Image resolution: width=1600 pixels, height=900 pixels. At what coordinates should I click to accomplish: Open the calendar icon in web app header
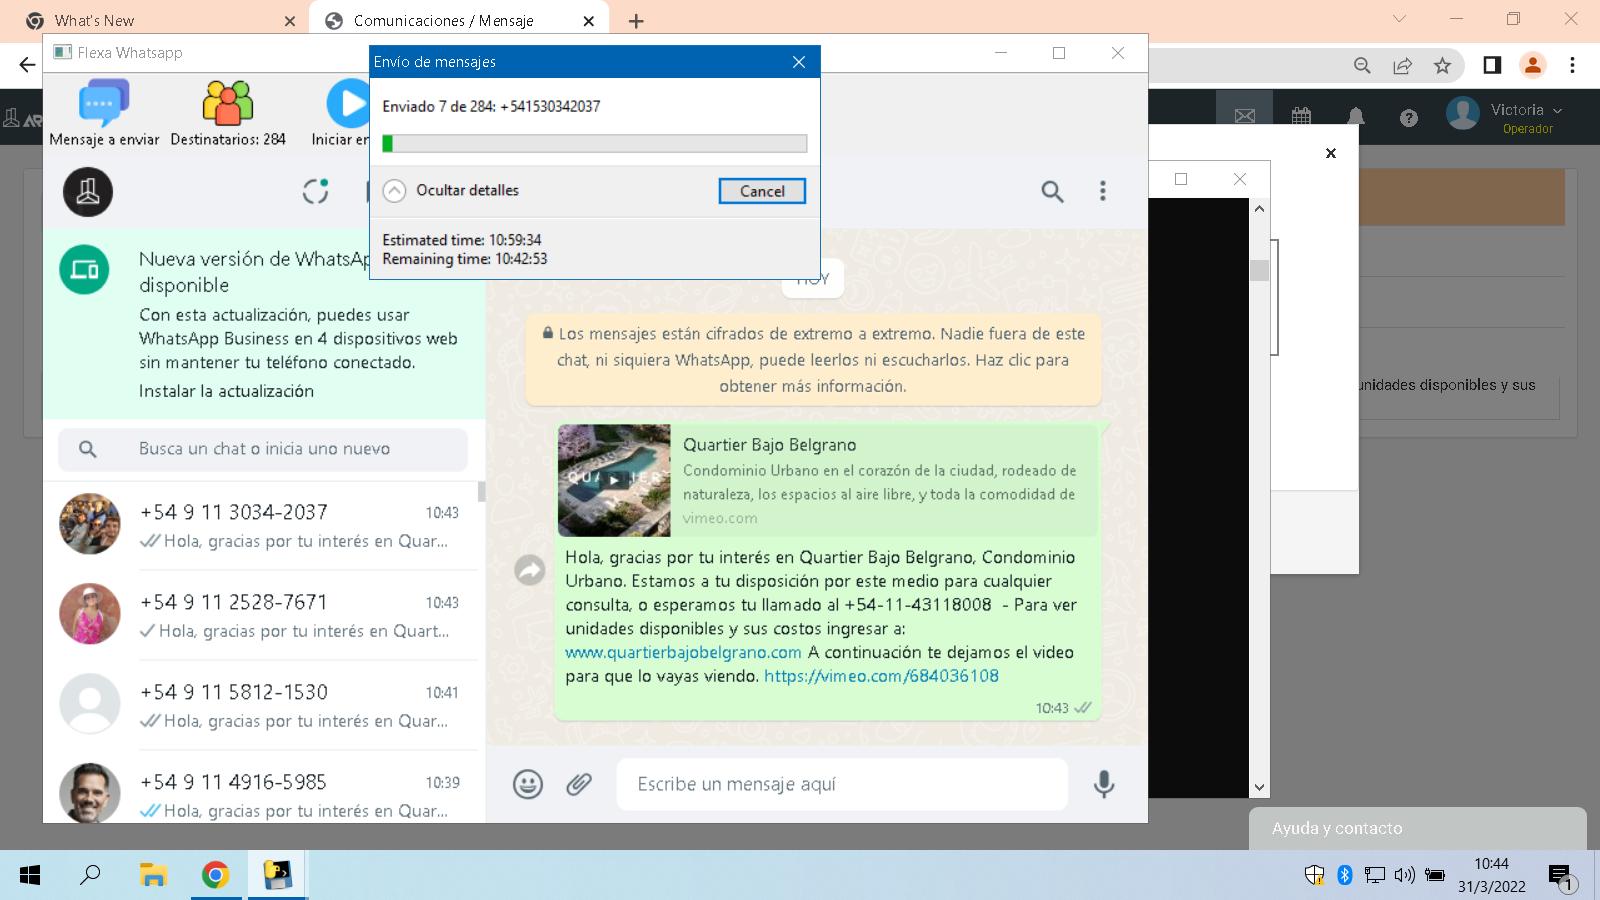point(1301,117)
